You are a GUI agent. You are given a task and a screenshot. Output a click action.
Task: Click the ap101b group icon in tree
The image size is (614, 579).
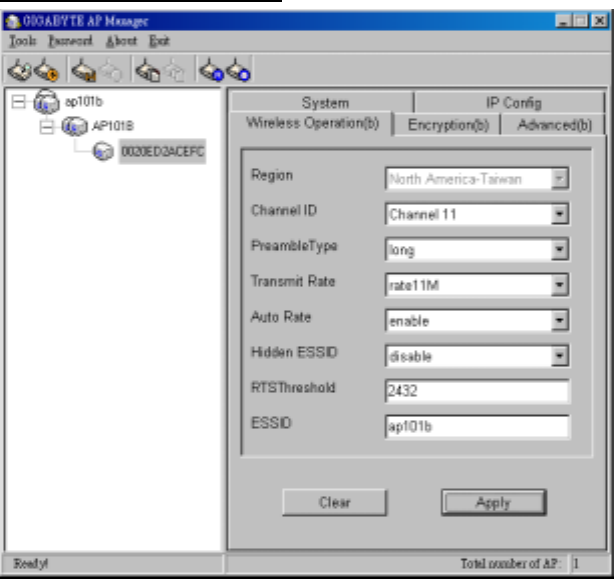[46, 102]
